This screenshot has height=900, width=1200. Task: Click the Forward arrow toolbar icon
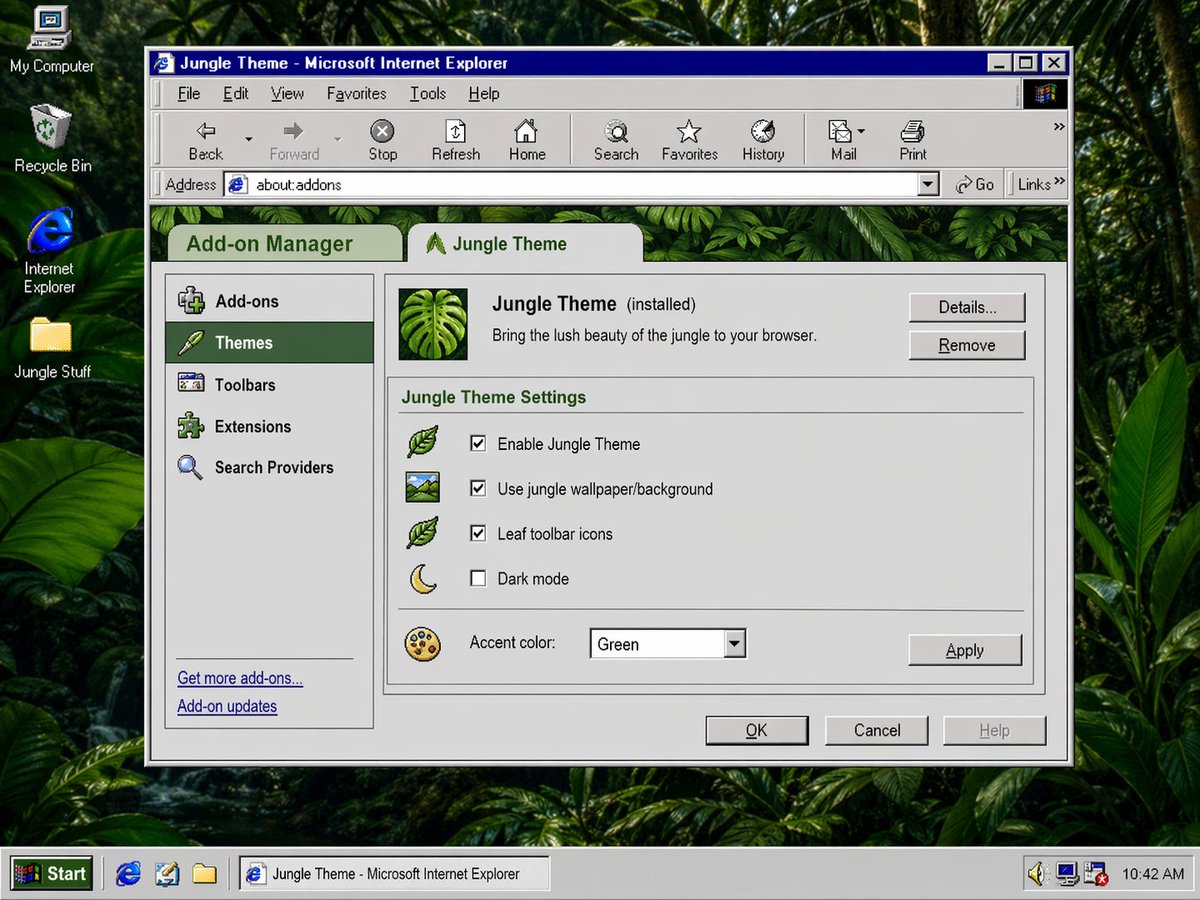293,130
